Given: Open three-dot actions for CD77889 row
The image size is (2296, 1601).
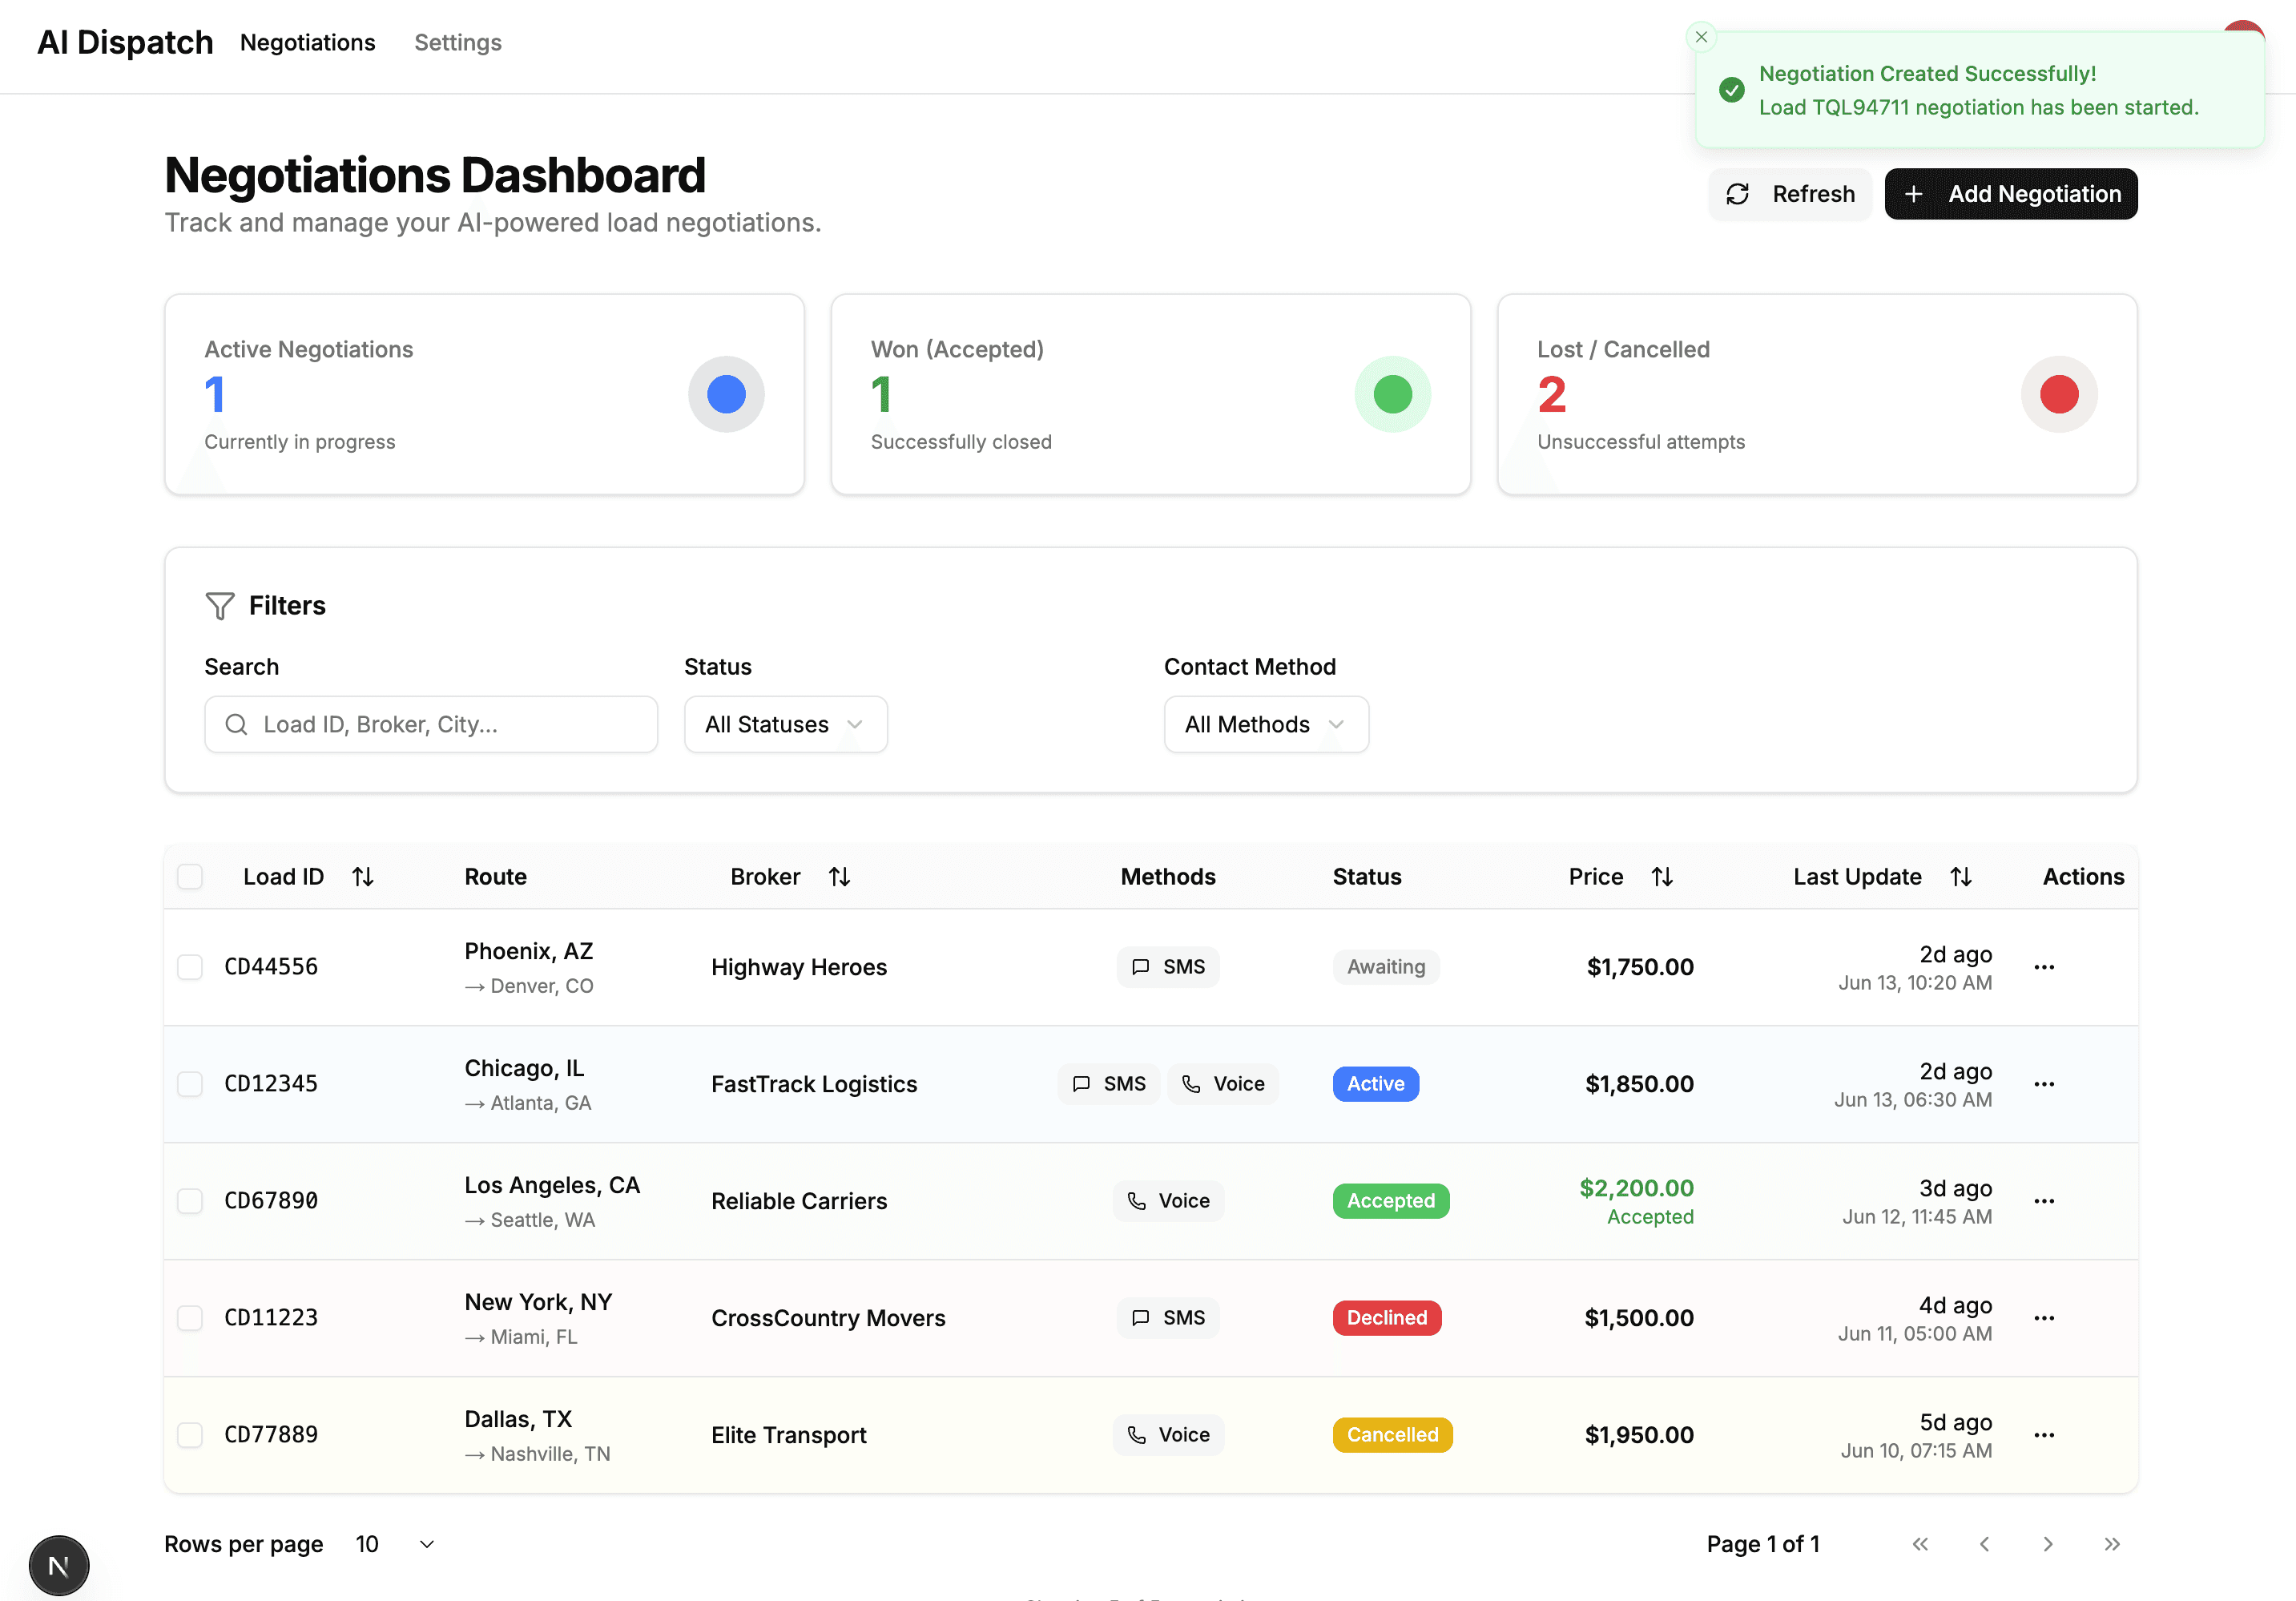Looking at the screenshot, I should click(x=2044, y=1435).
